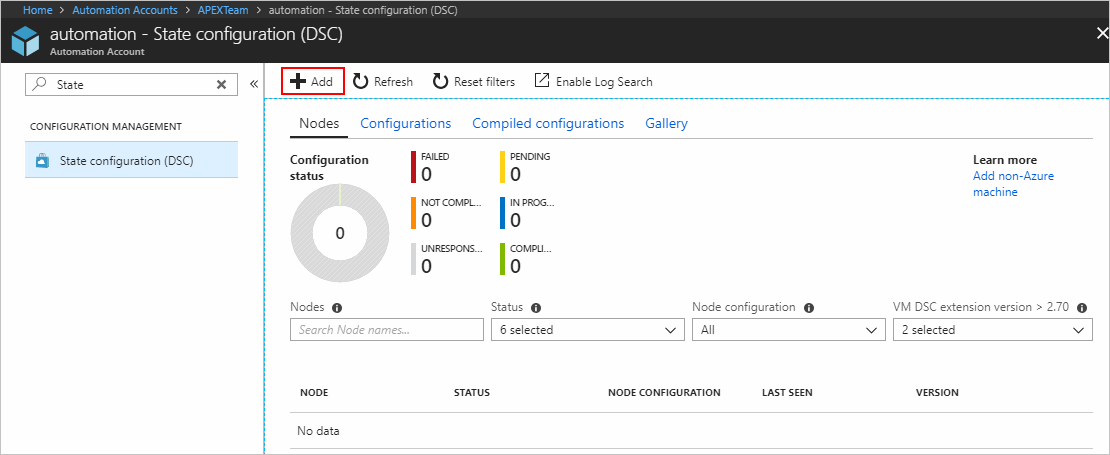Open the Compiled configurations tab
Screen dimensions: 1110x455
click(x=548, y=123)
